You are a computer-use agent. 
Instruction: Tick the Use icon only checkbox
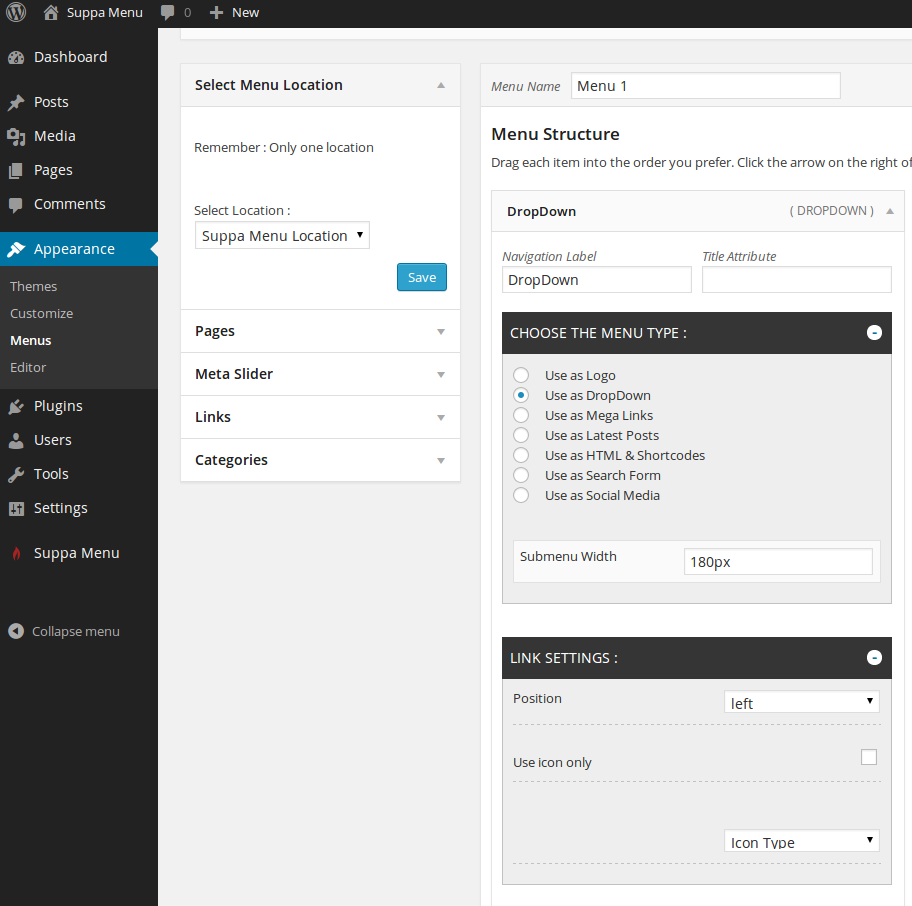868,757
